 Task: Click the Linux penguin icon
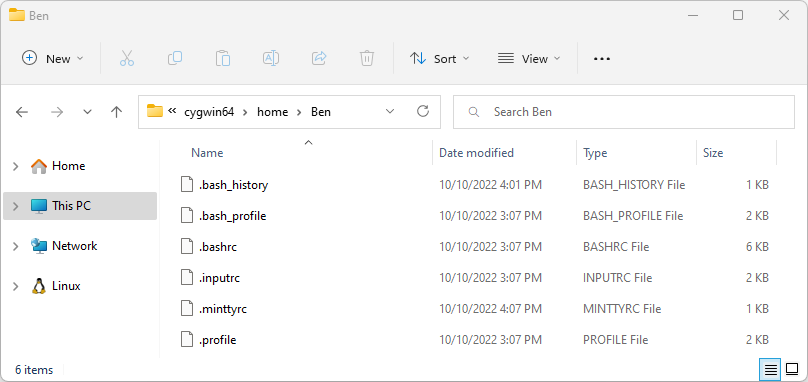(x=39, y=286)
